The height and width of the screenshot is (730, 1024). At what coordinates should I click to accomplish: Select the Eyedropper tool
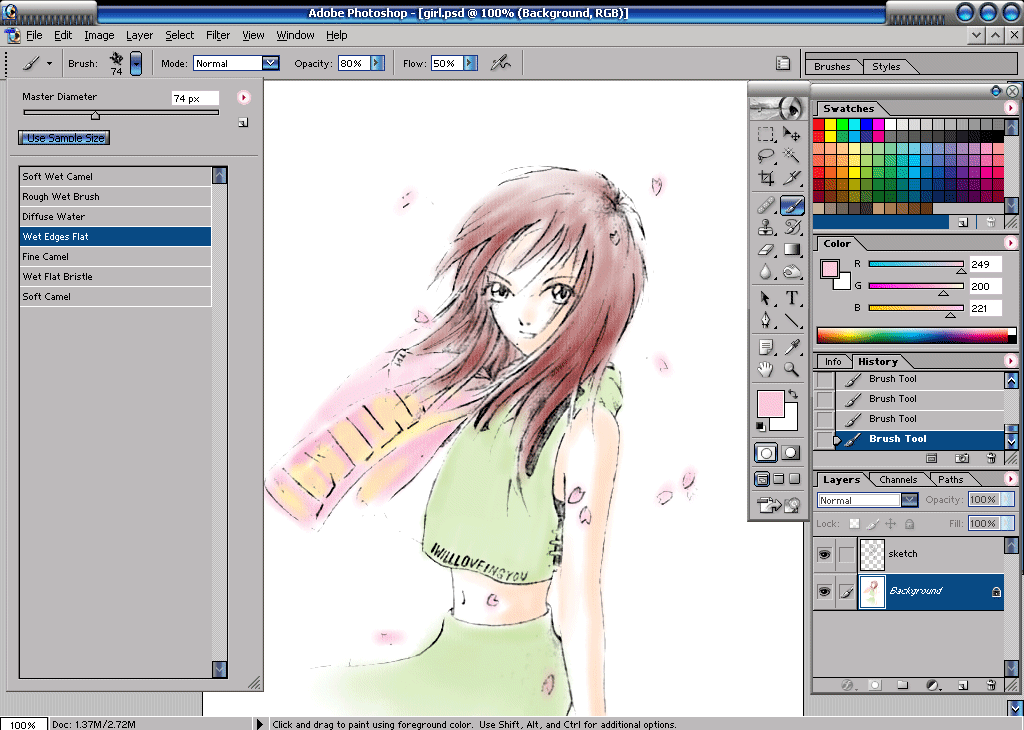click(792, 347)
